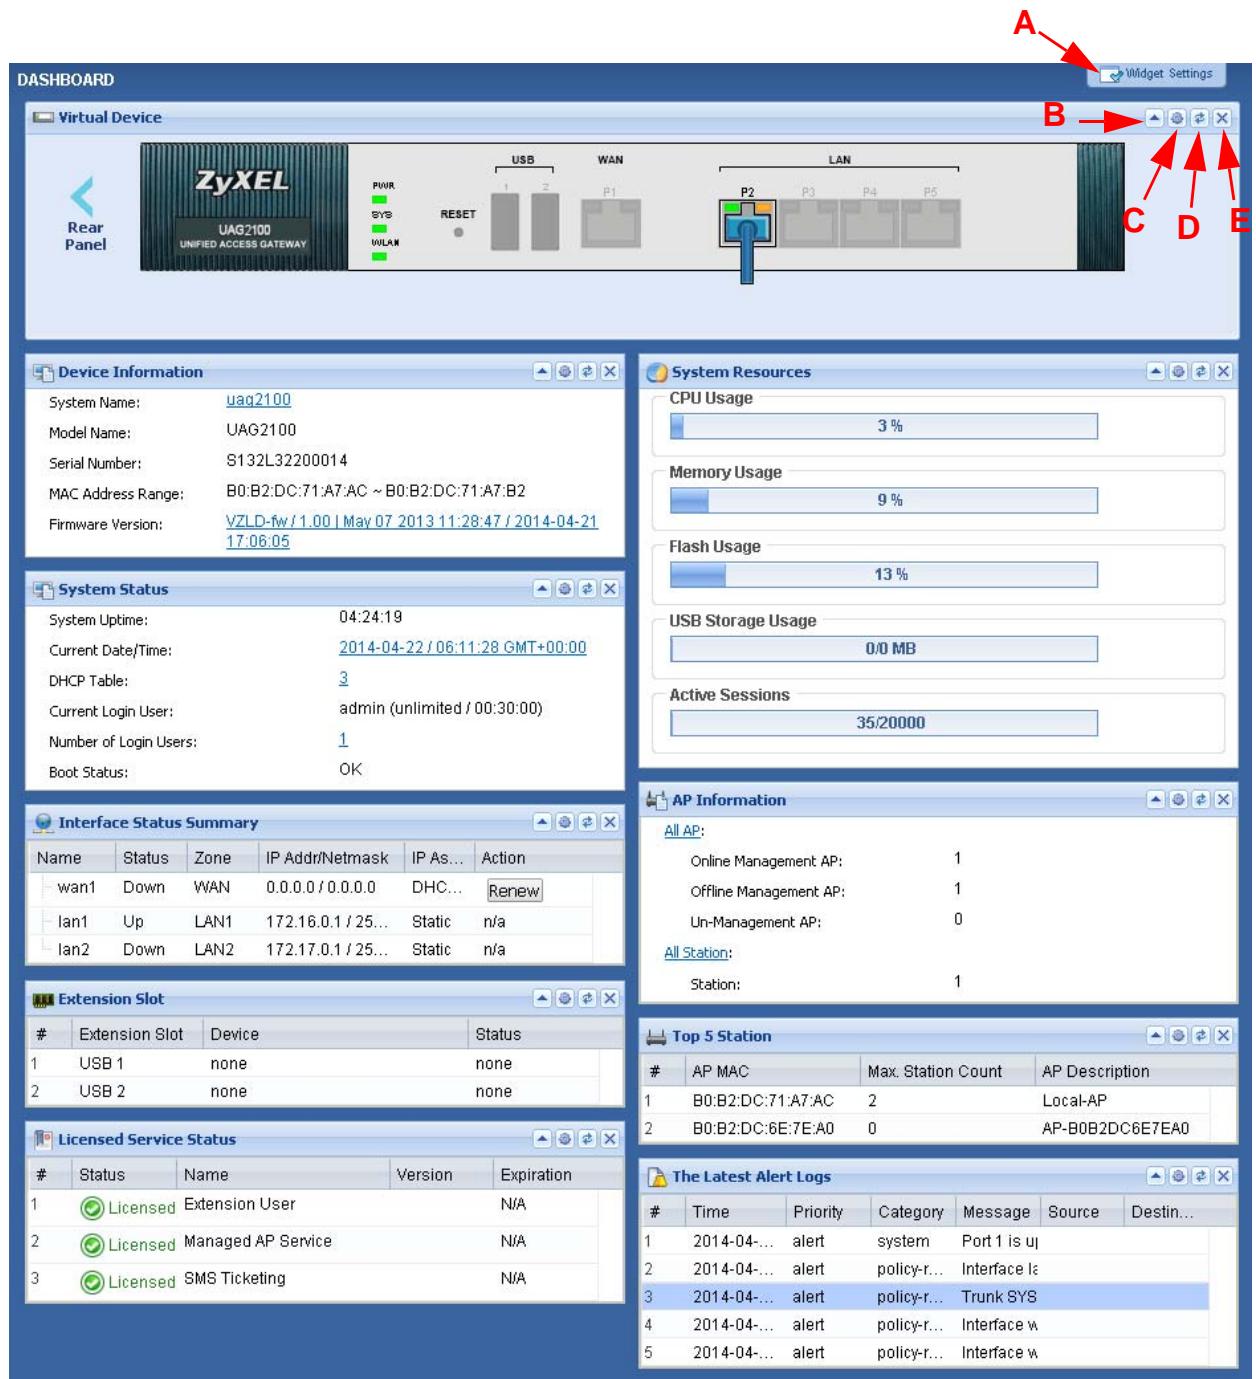Open the current date/time link
The height and width of the screenshot is (1379, 1256).
[x=463, y=648]
